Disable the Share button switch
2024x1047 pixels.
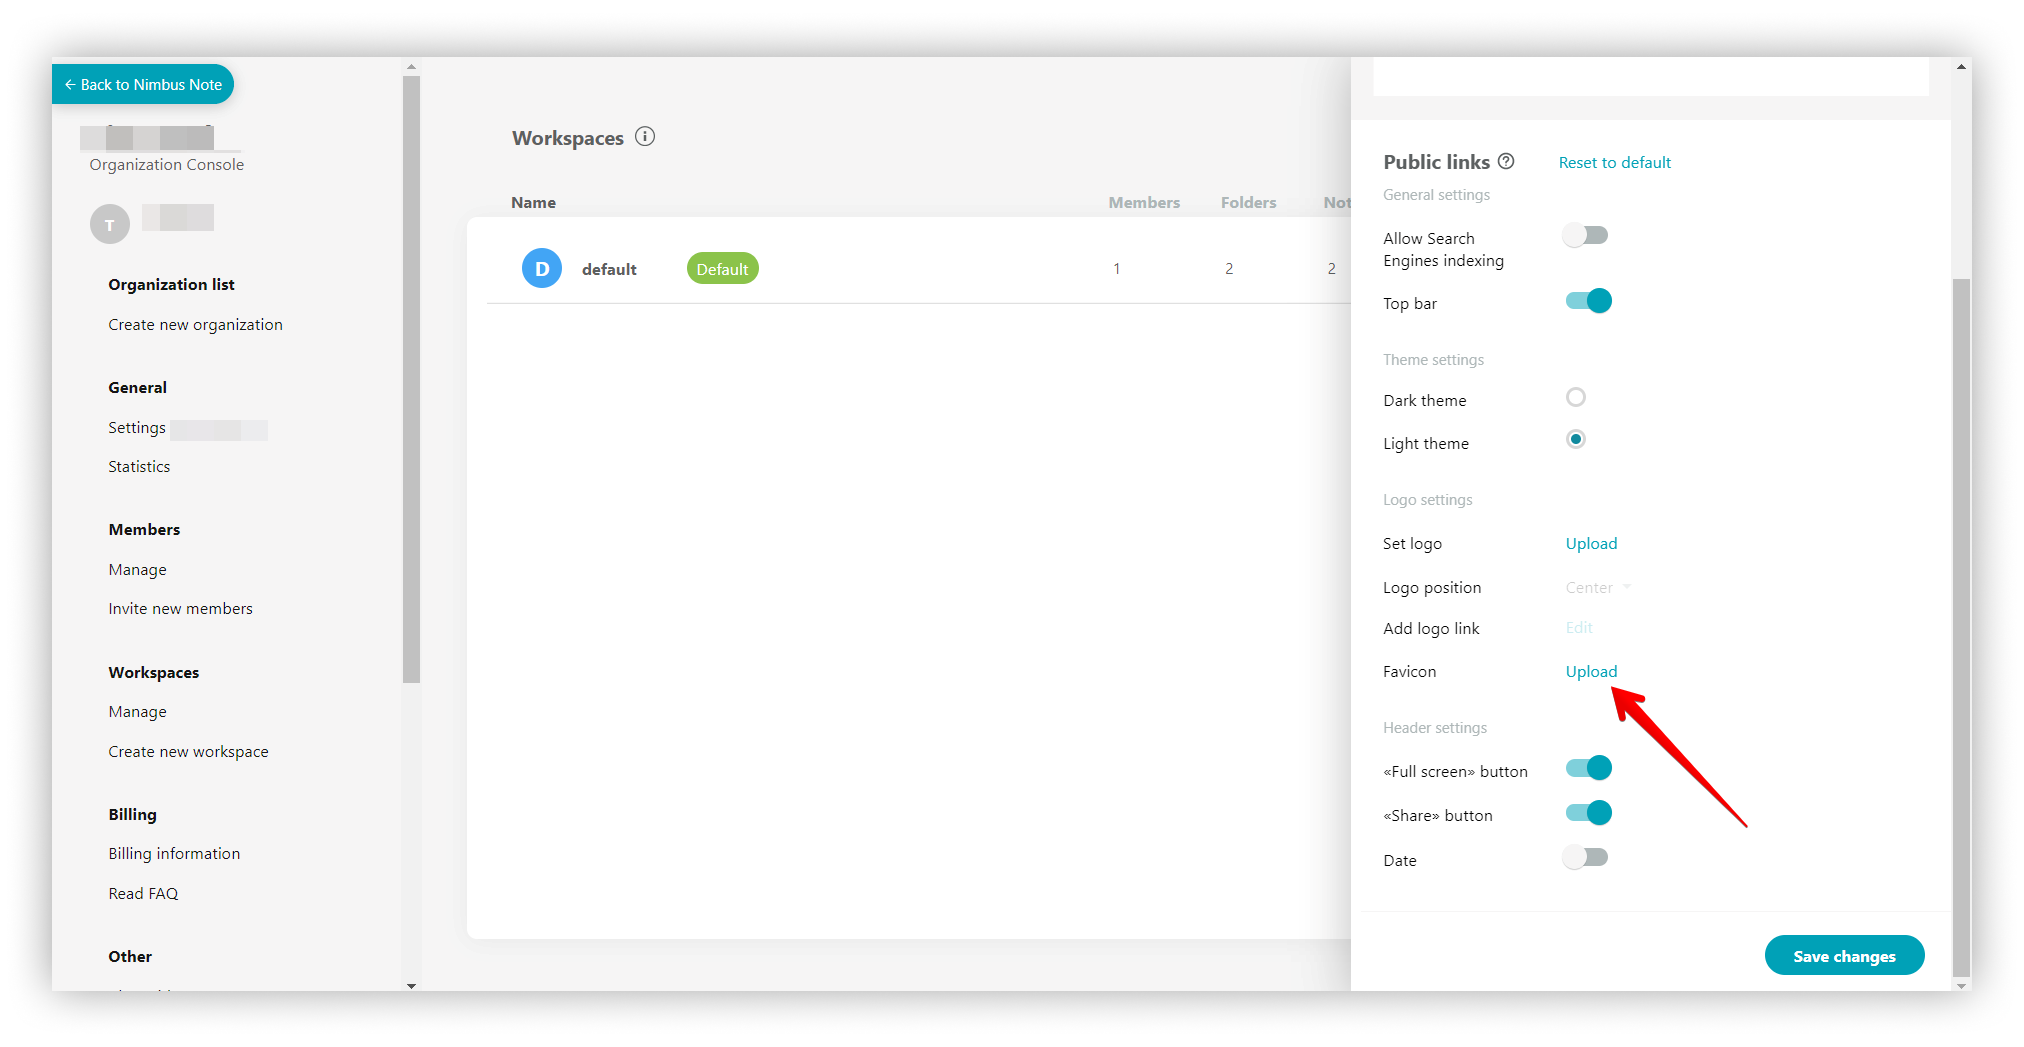tap(1588, 812)
